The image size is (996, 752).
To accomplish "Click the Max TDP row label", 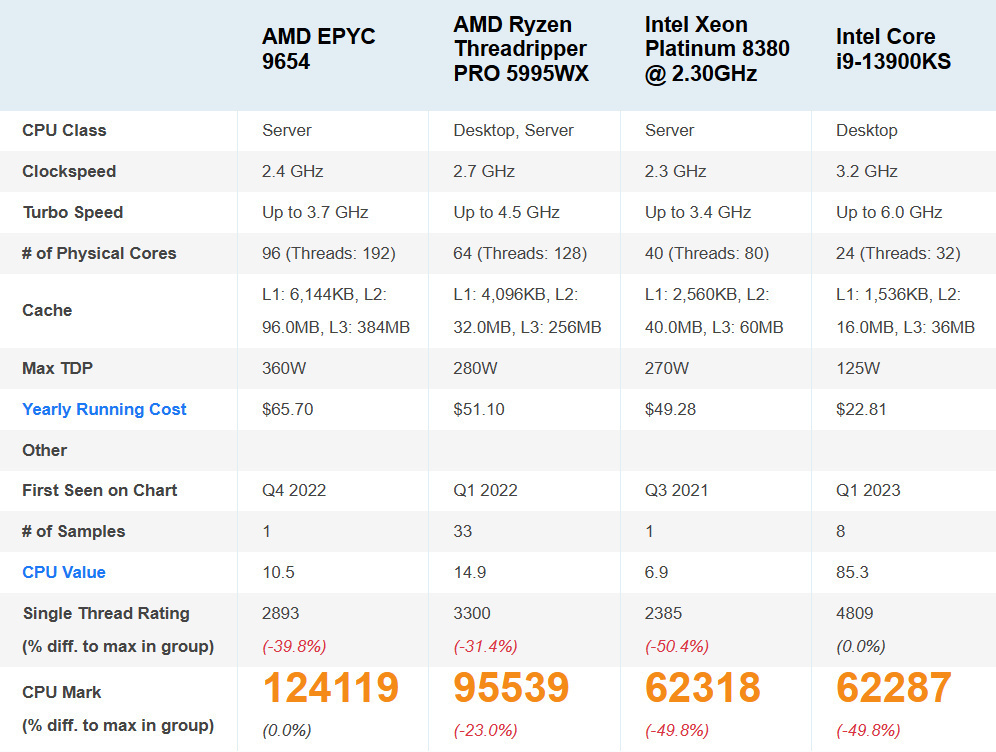I will click(57, 368).
